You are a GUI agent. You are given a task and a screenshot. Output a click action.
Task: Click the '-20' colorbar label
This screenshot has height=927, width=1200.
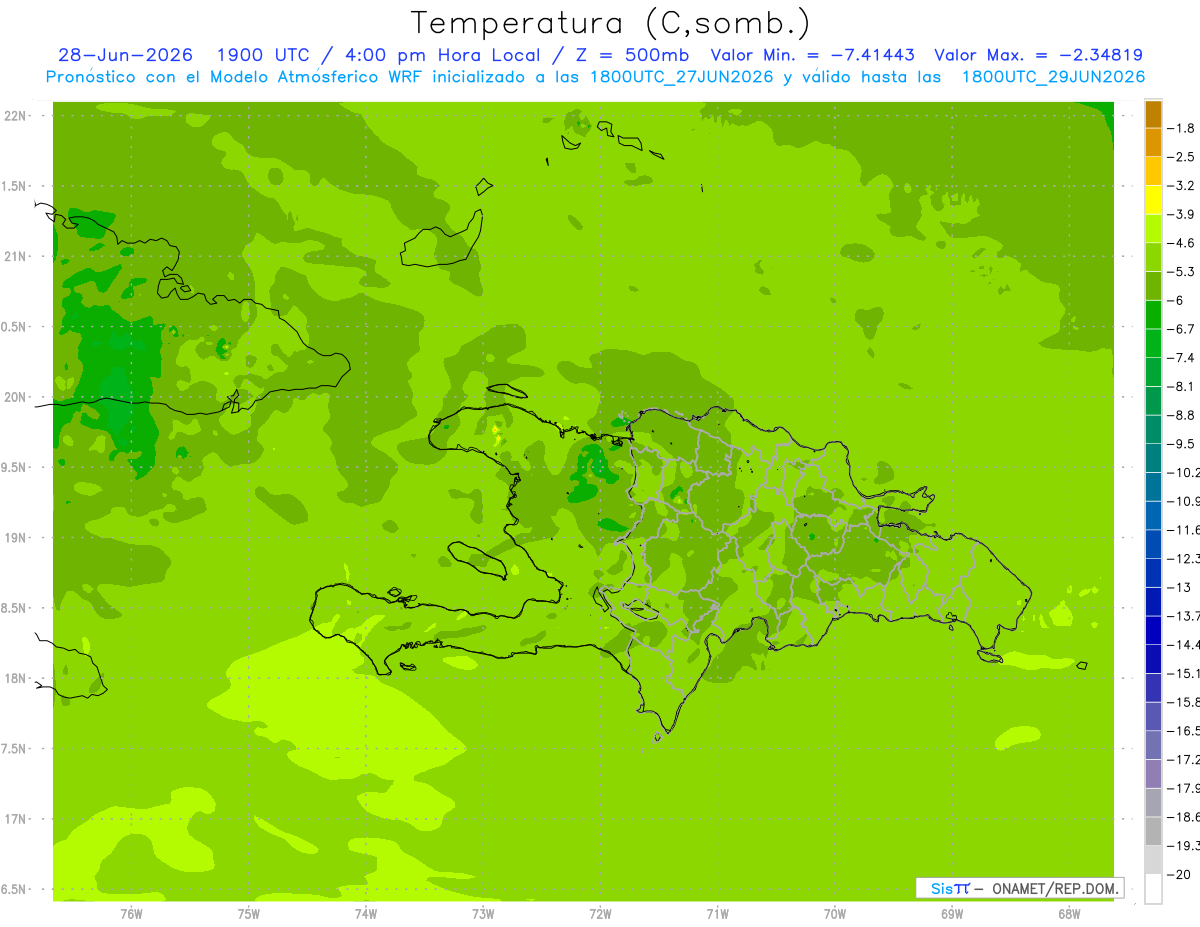(x=1179, y=874)
